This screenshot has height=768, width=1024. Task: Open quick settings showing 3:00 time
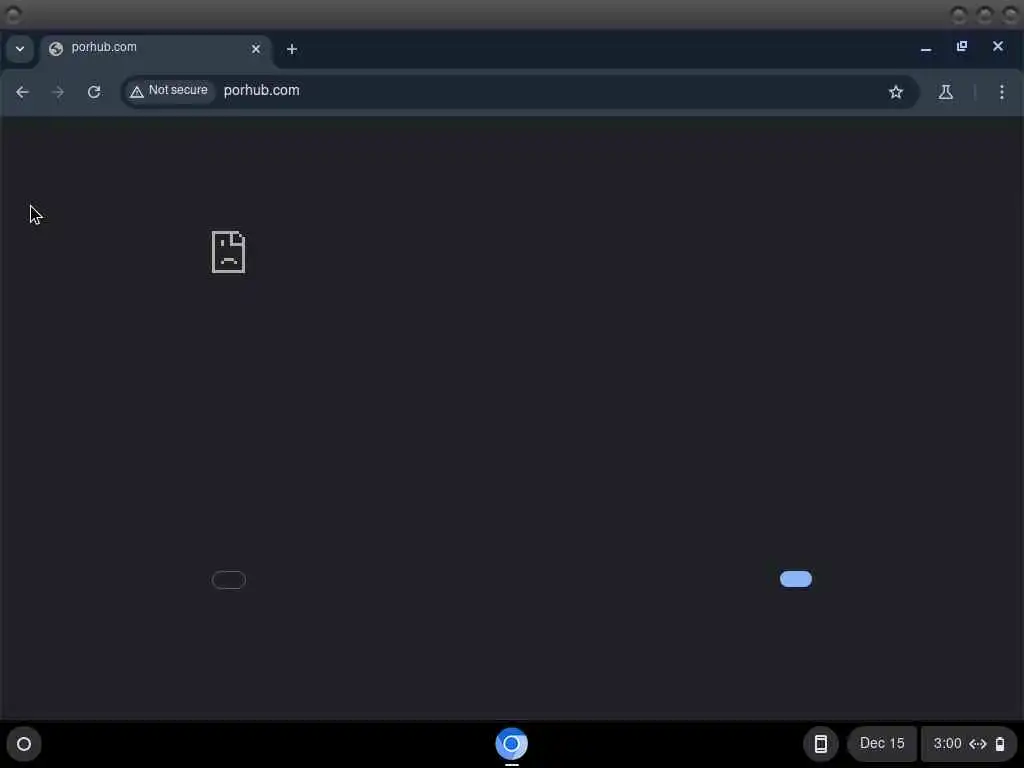(969, 744)
